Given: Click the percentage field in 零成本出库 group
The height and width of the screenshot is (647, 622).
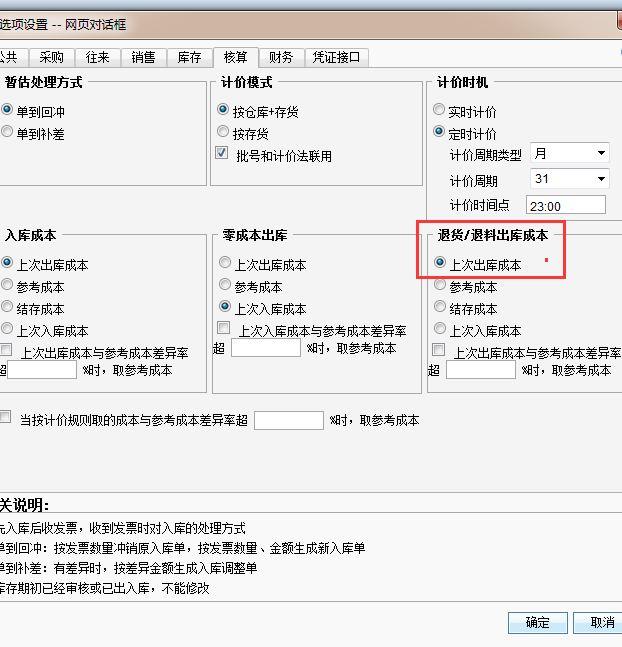Looking at the screenshot, I should pyautogui.click(x=266, y=348).
